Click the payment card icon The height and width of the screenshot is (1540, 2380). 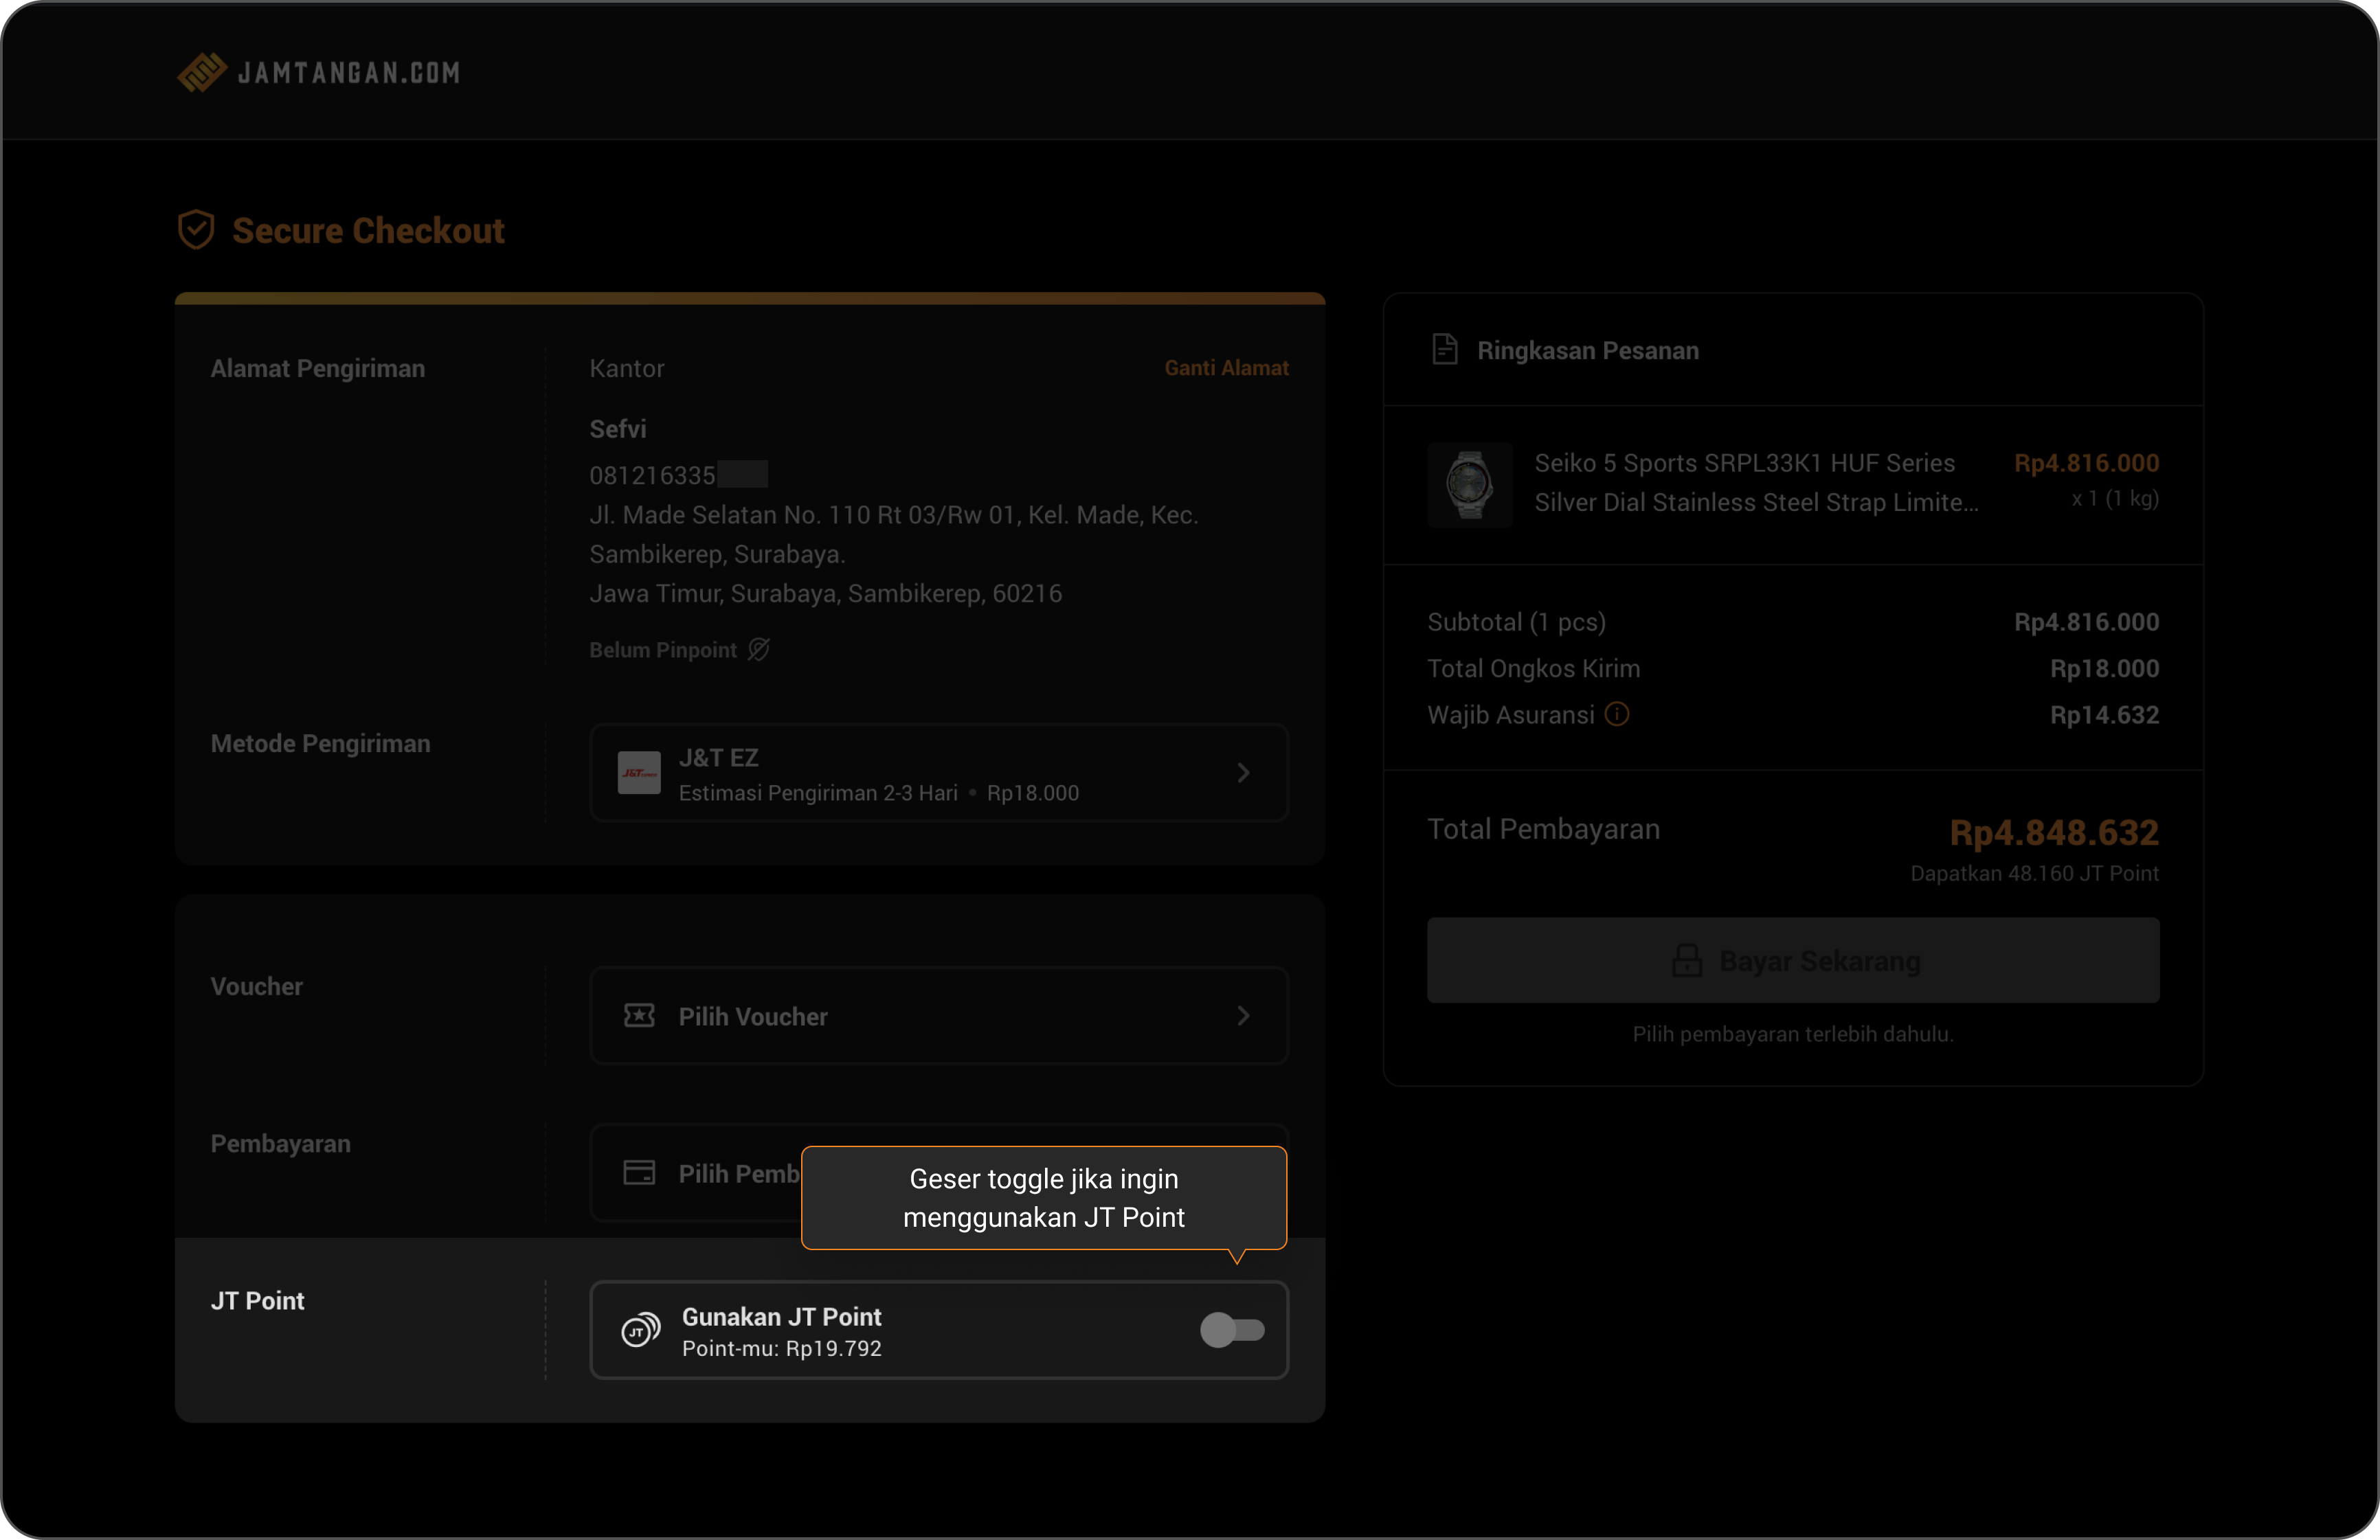point(639,1173)
